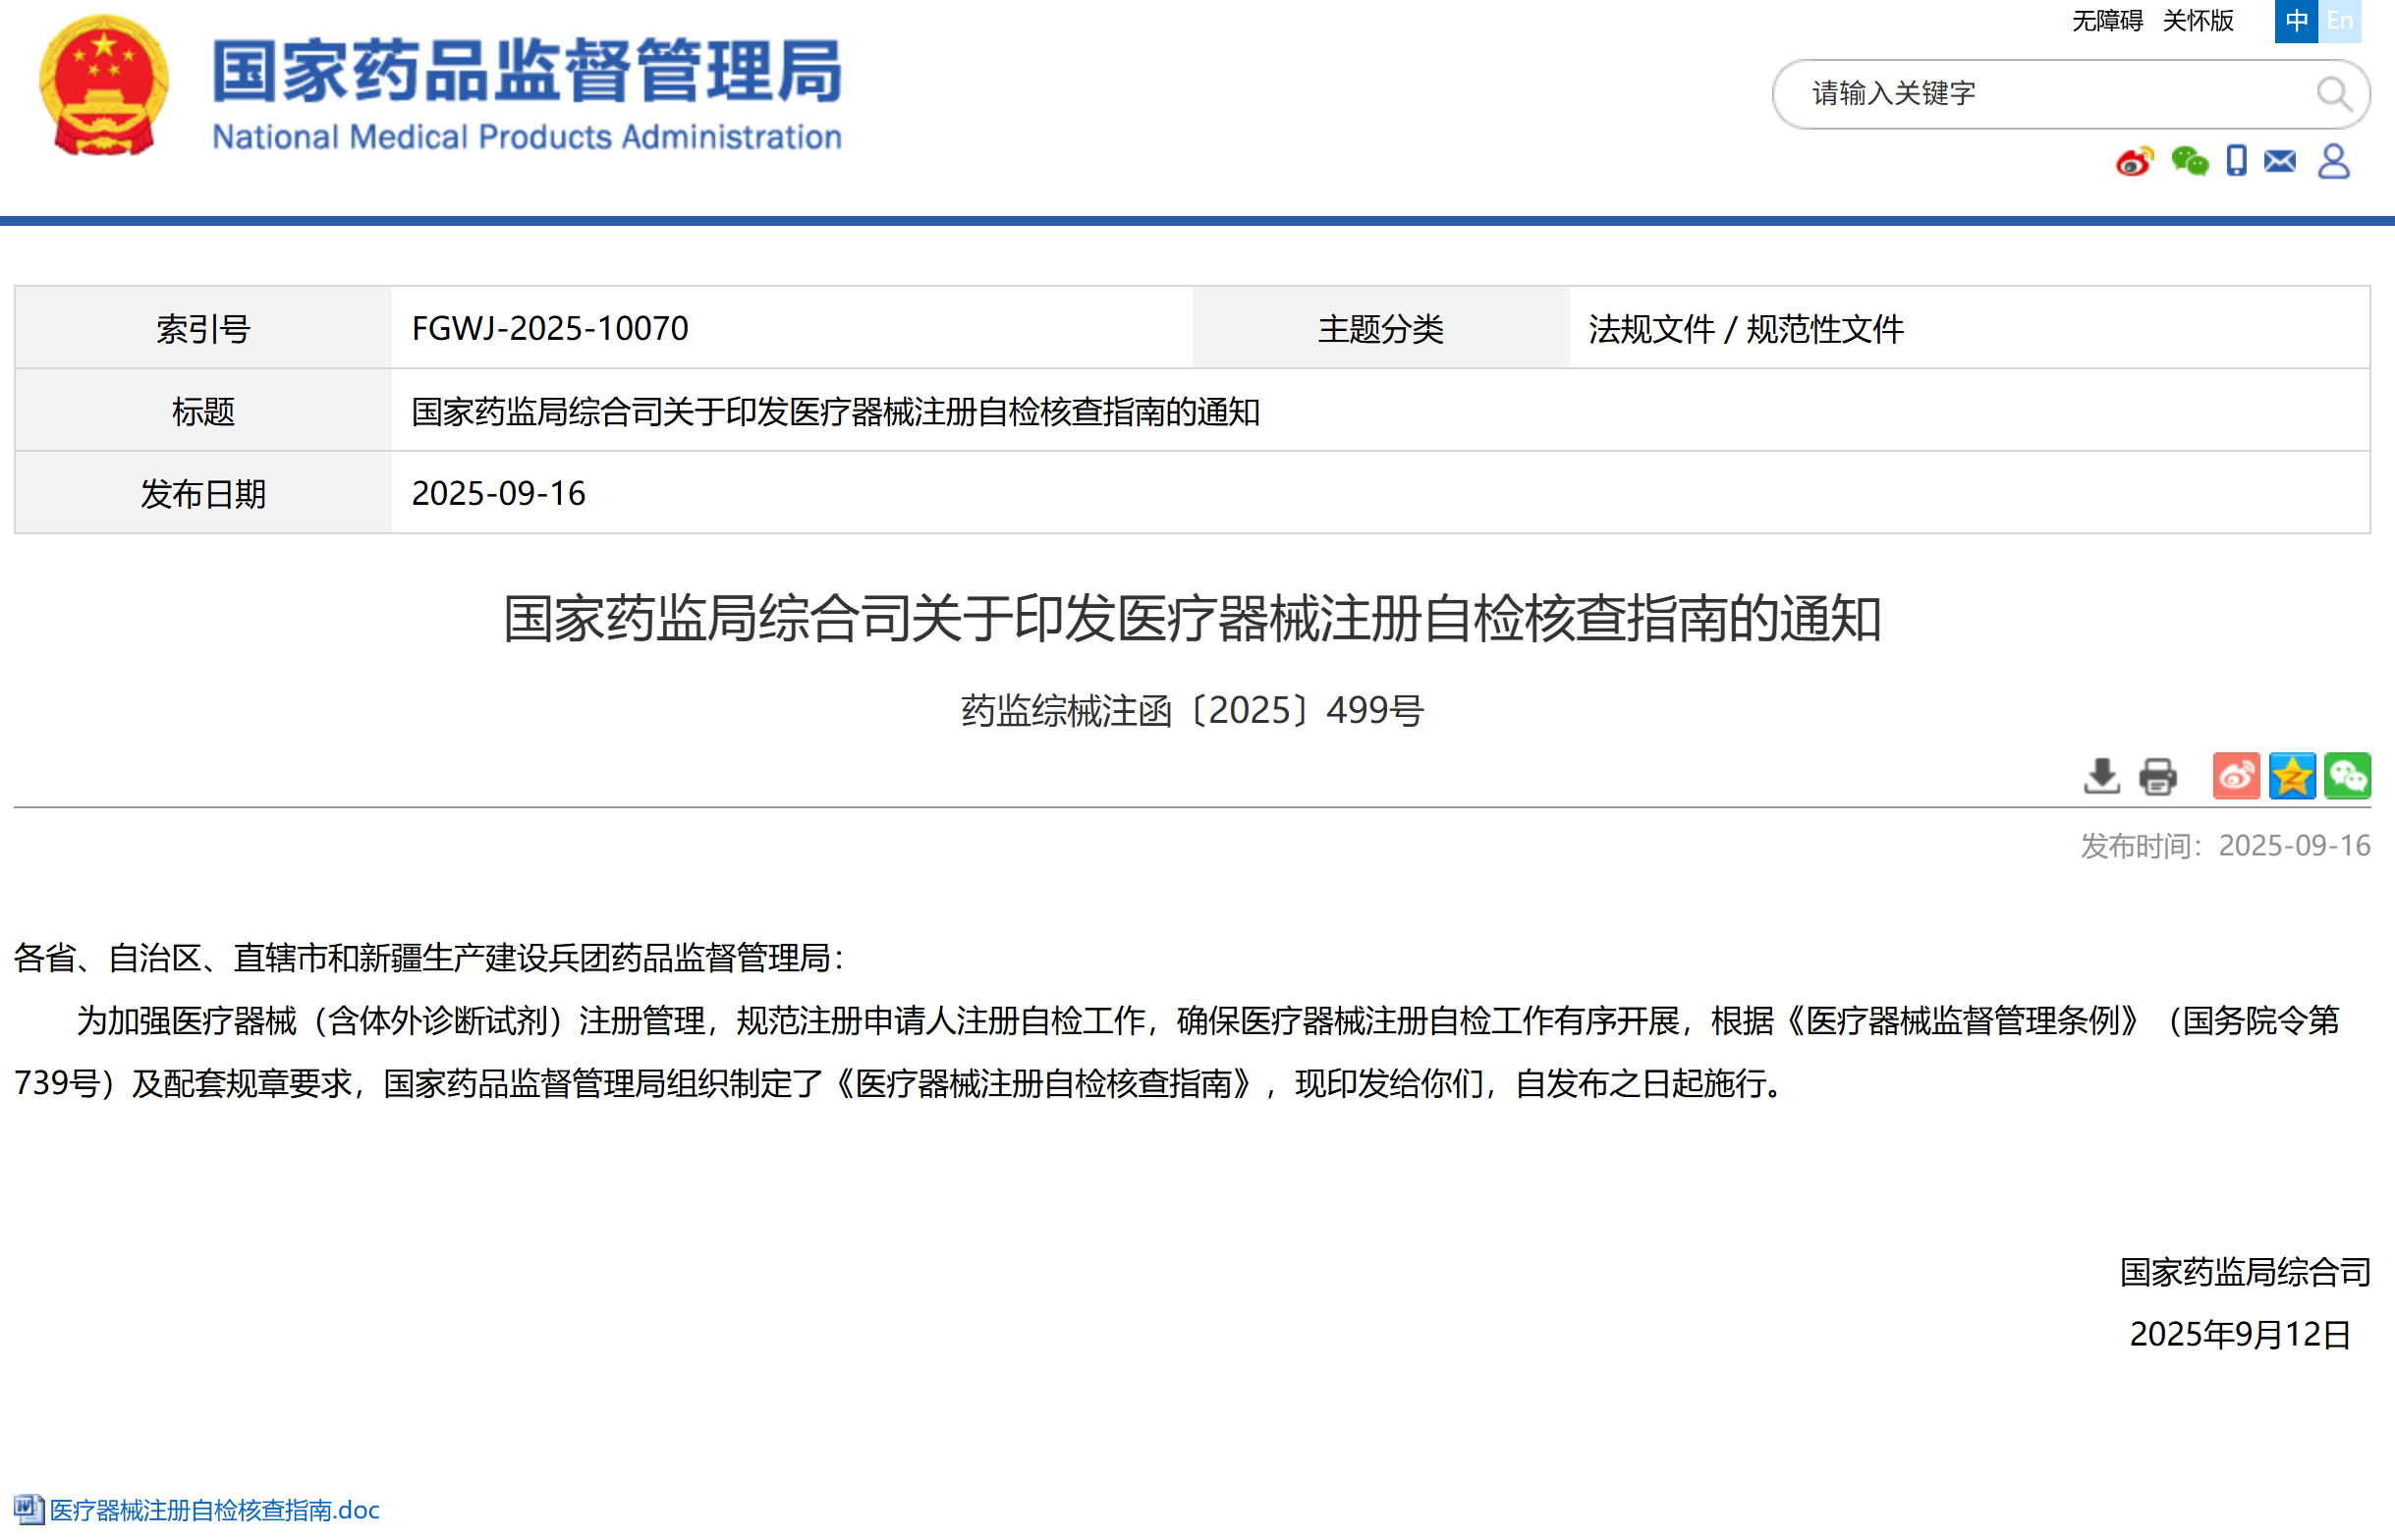Click the mobile phone icon
The width and height of the screenshot is (2395, 1540).
pos(2237,161)
